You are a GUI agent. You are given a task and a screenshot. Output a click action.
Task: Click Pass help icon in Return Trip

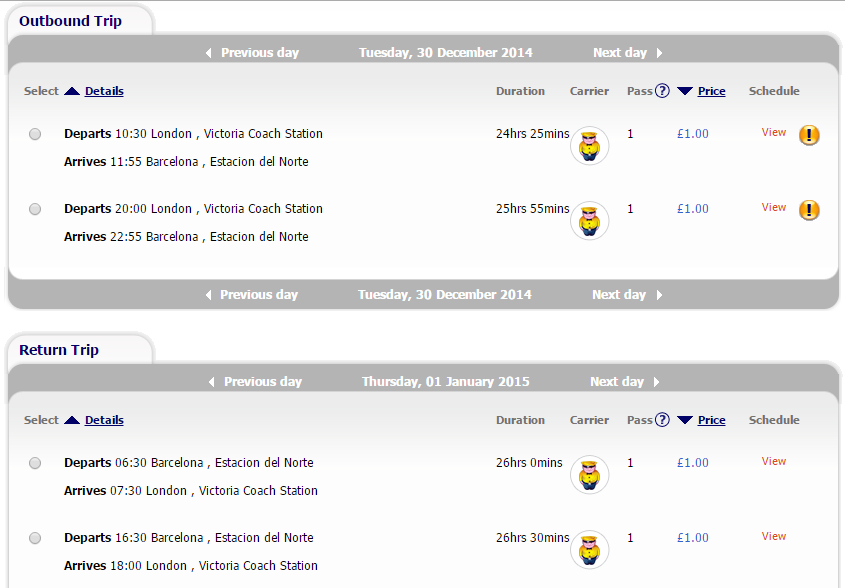[x=662, y=420]
